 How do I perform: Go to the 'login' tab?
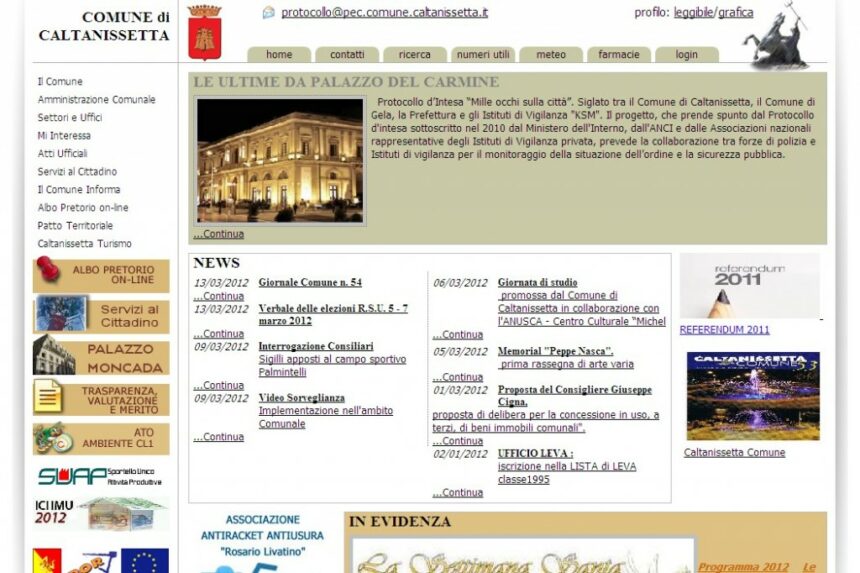tap(686, 55)
